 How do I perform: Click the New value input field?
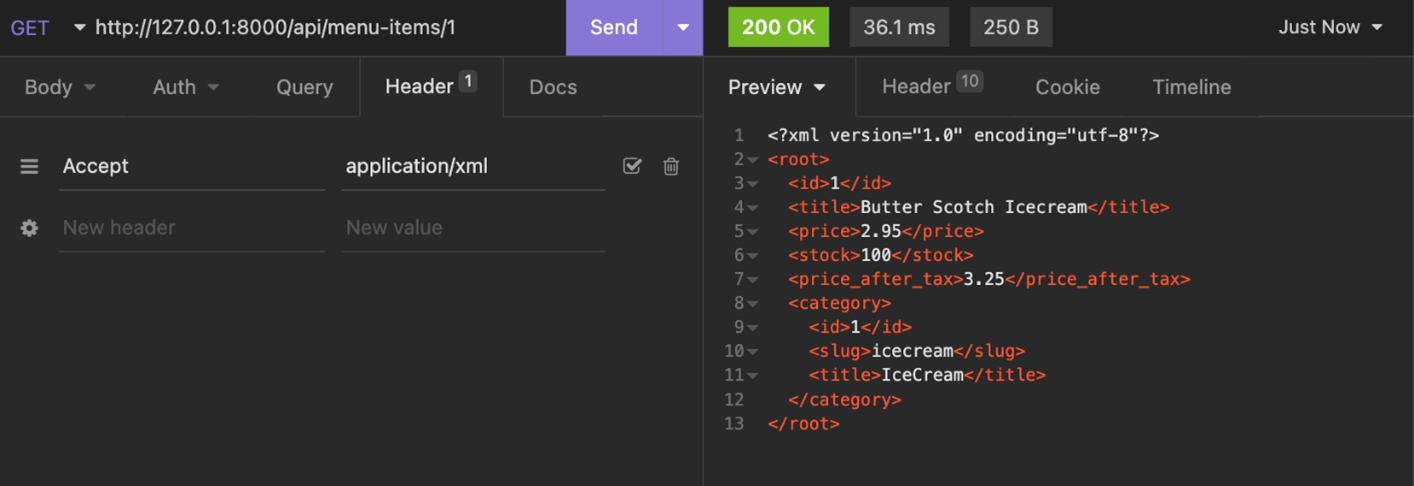(472, 228)
